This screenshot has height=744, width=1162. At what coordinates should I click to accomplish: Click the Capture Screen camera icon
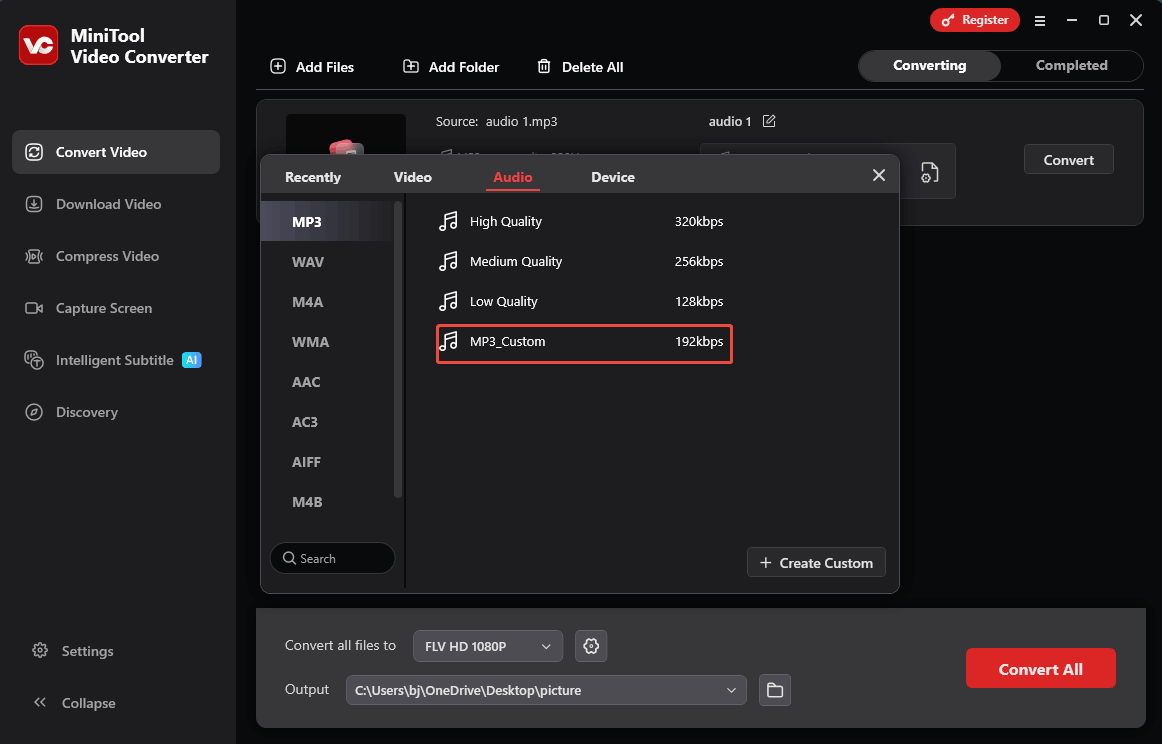pyautogui.click(x=34, y=308)
